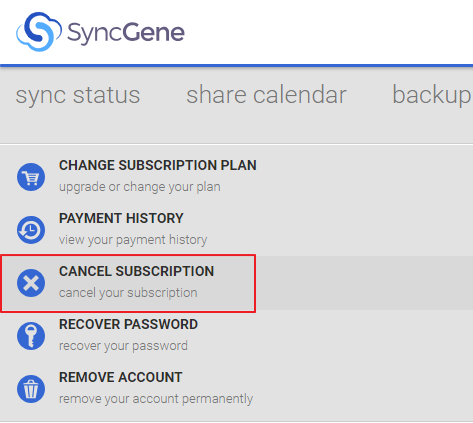The image size is (473, 423).
Task: Open the sync status tab
Action: click(x=78, y=95)
